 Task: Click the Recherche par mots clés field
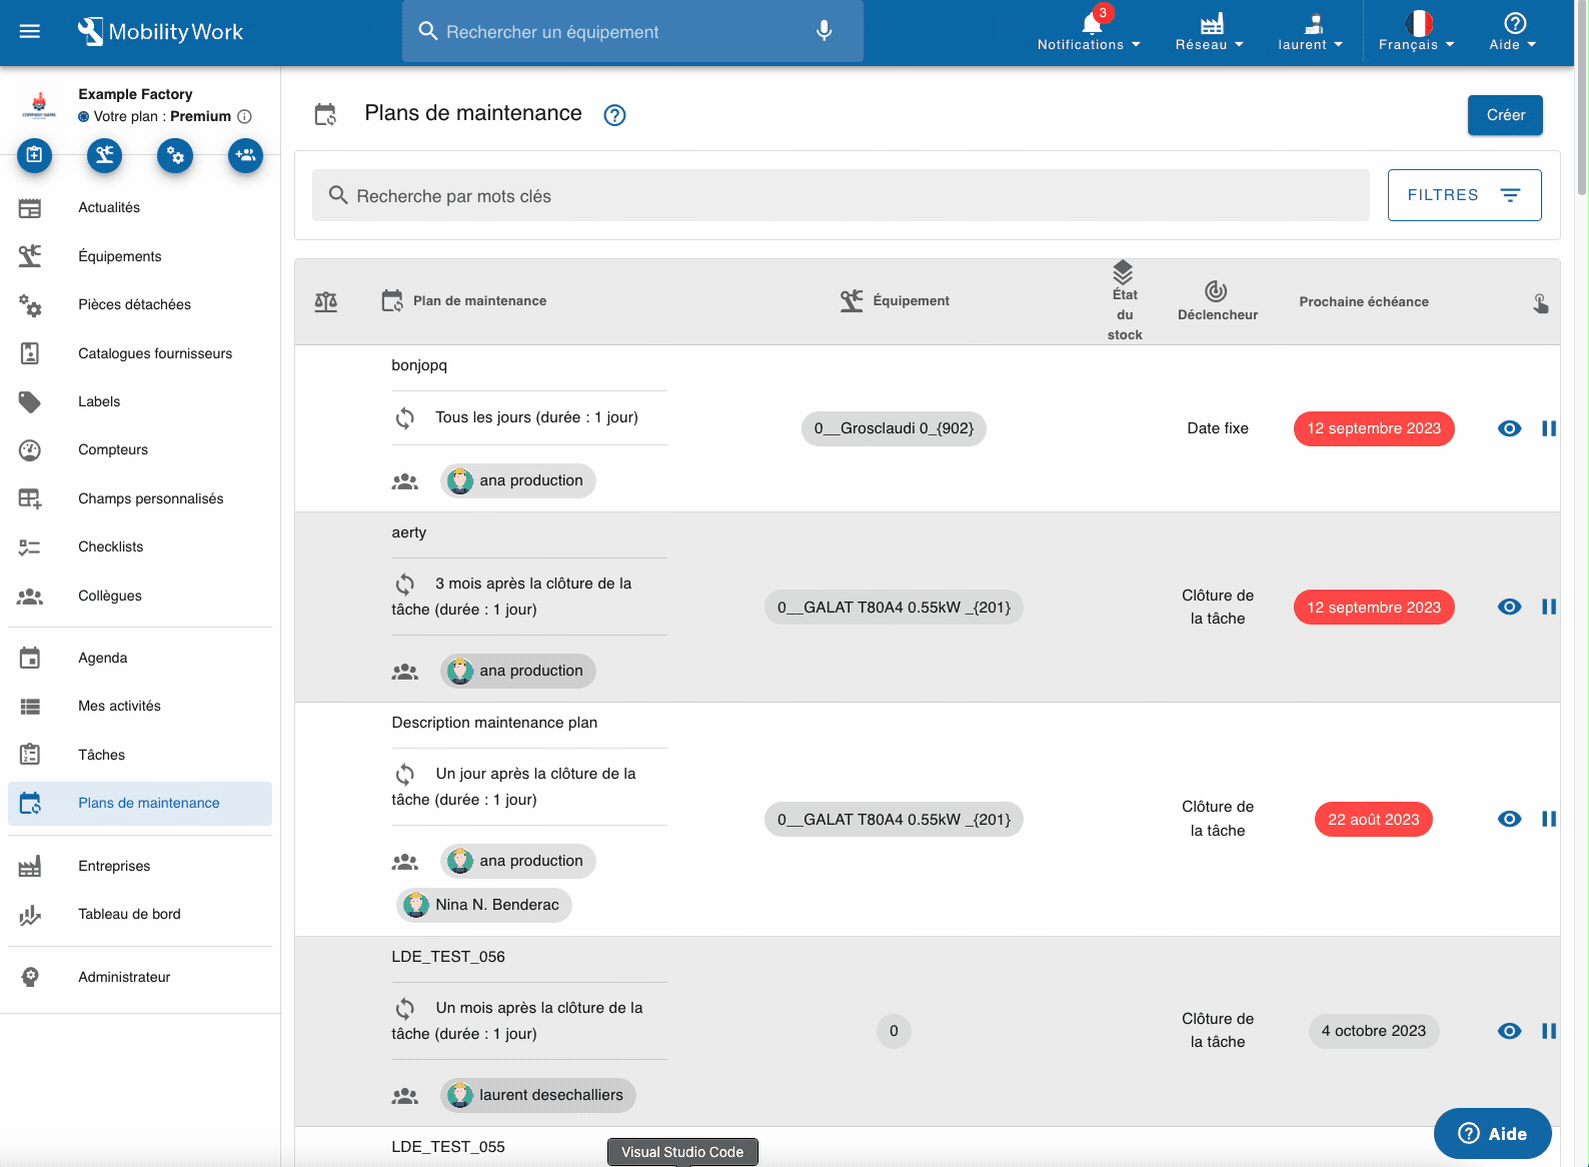pos(840,196)
